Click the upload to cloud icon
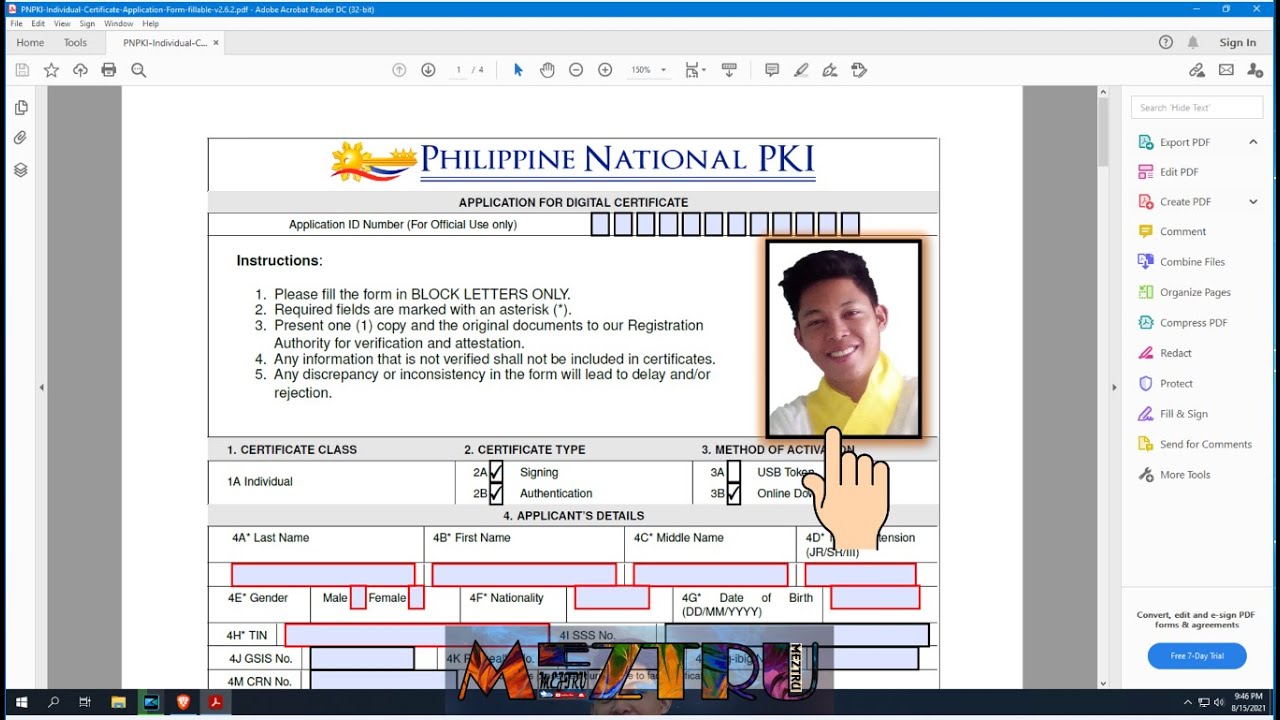 [x=80, y=70]
